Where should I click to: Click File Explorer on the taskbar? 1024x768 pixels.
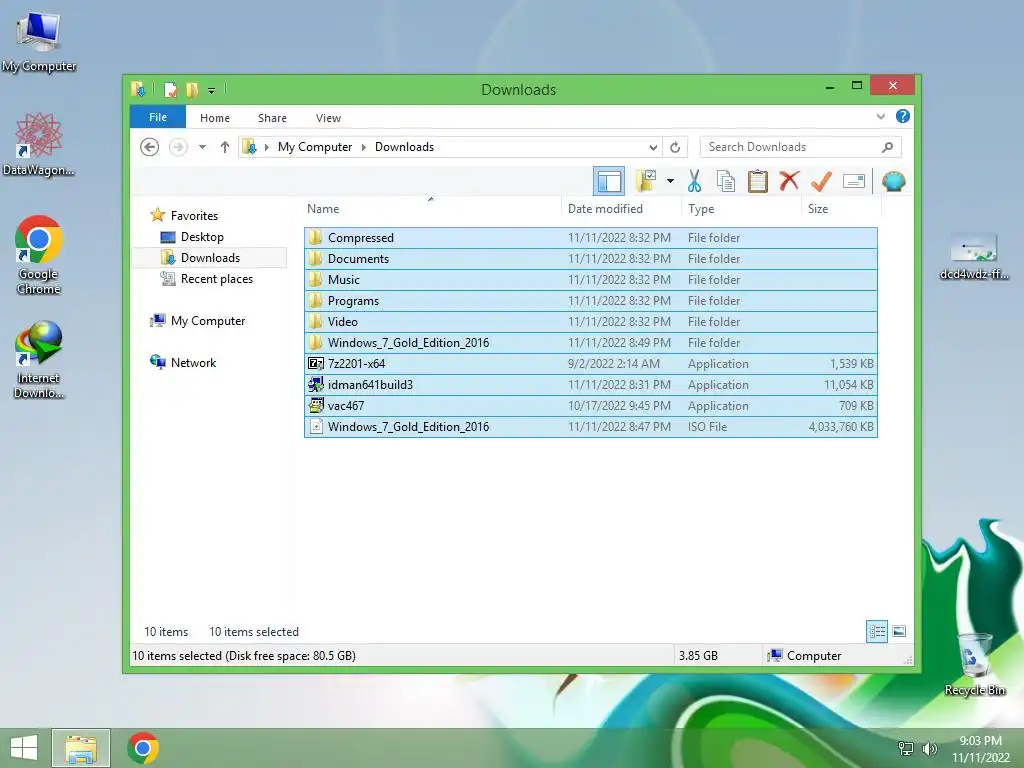(x=81, y=748)
